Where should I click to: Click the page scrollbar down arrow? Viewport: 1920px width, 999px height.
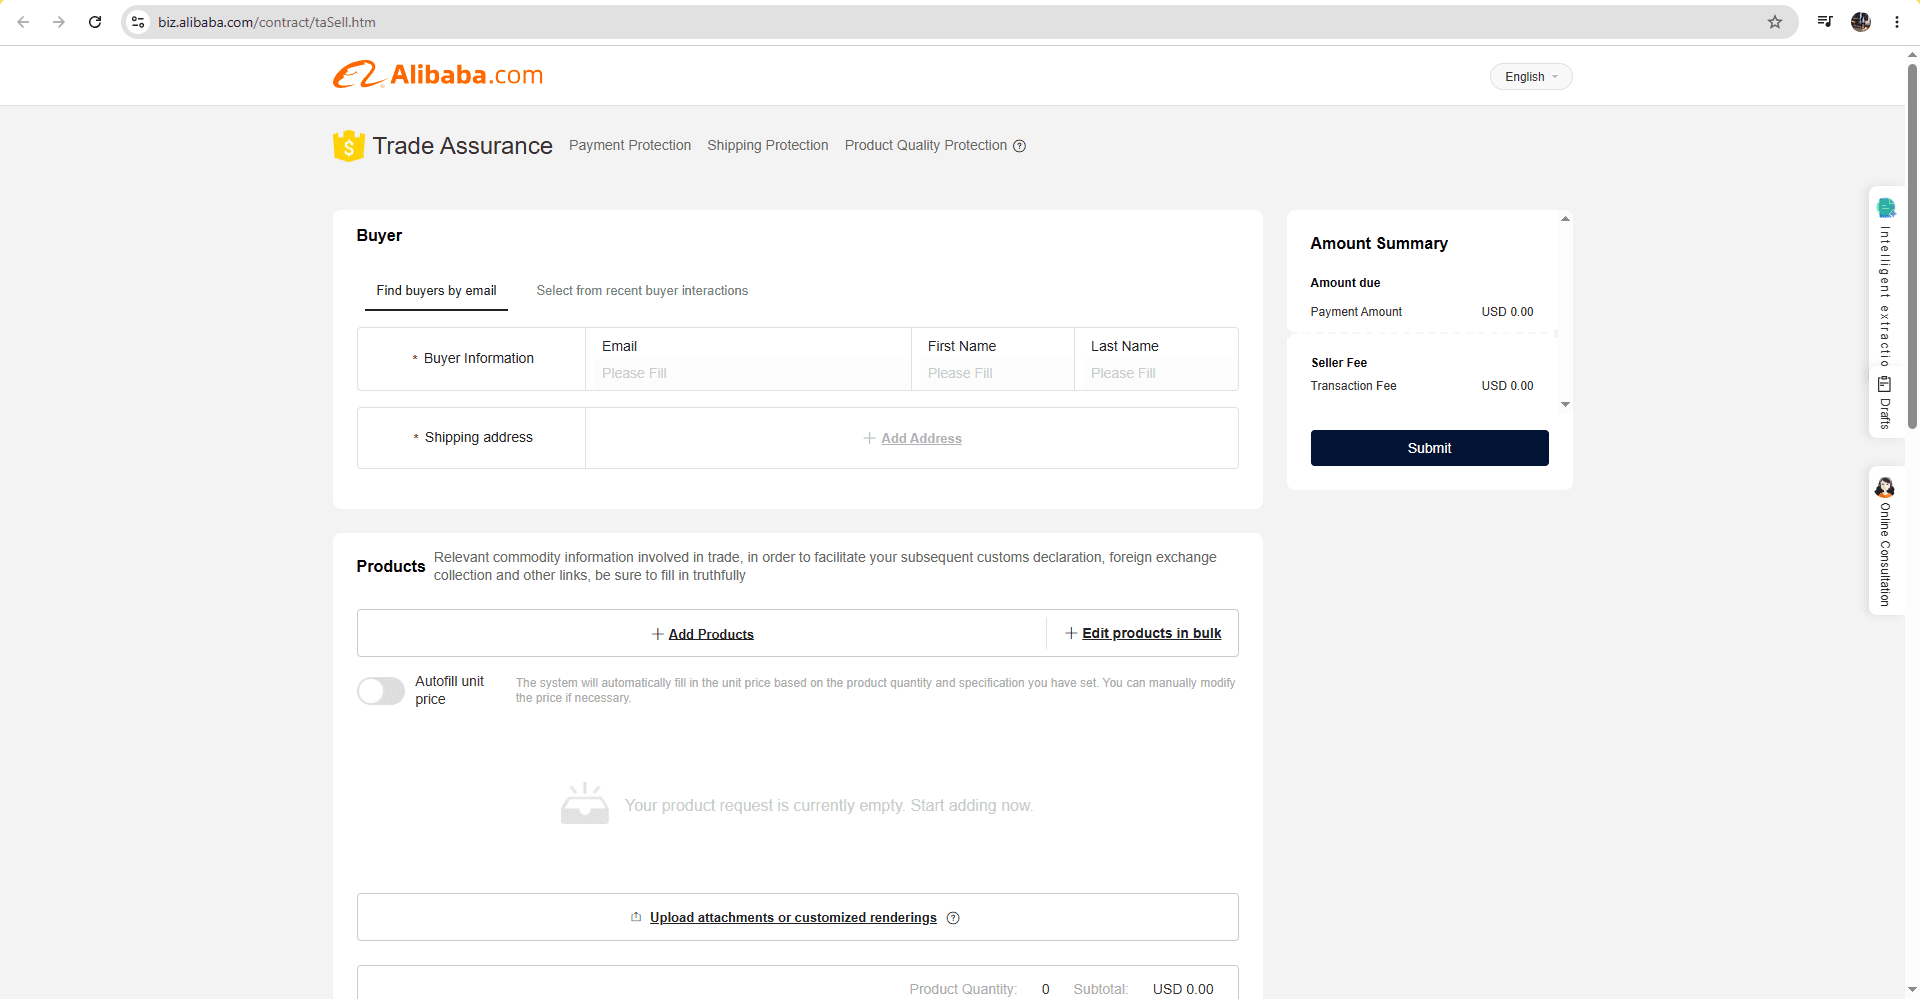[x=1912, y=990]
